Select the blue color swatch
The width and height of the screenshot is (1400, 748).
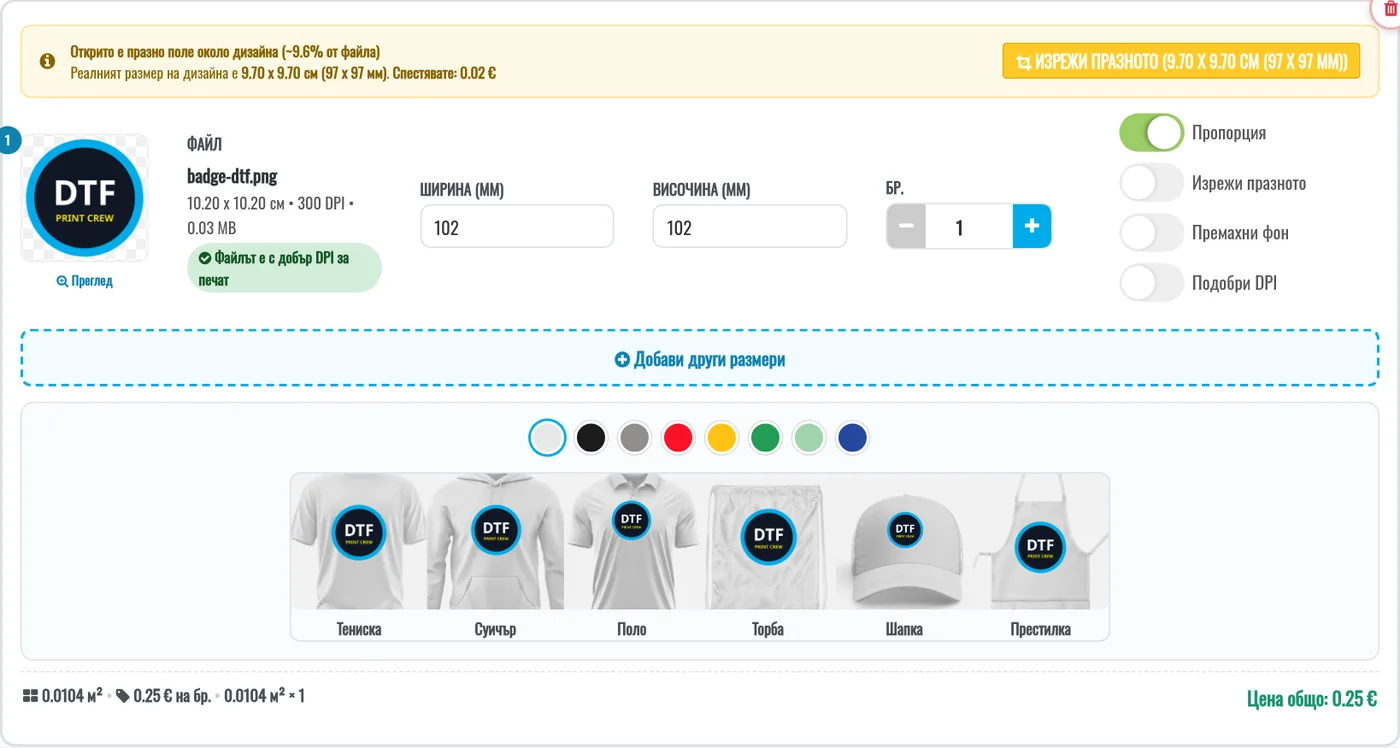pyautogui.click(x=852, y=438)
